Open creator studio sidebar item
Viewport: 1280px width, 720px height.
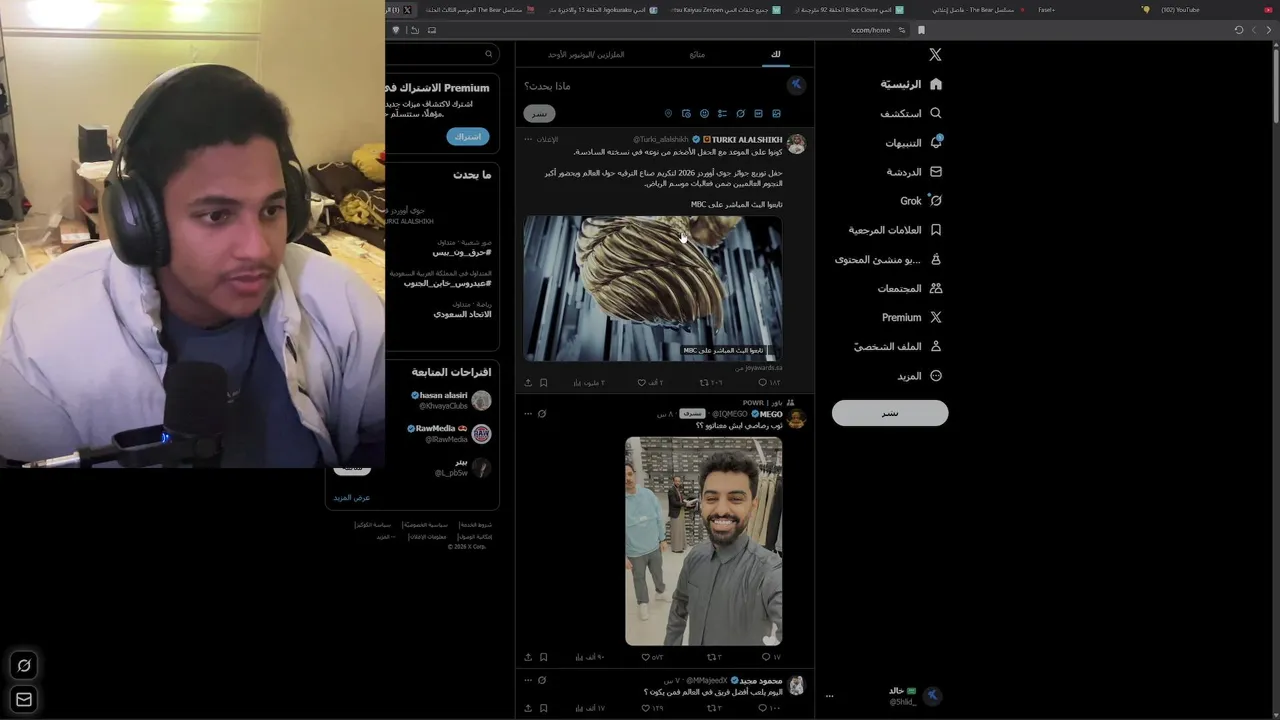[889, 259]
